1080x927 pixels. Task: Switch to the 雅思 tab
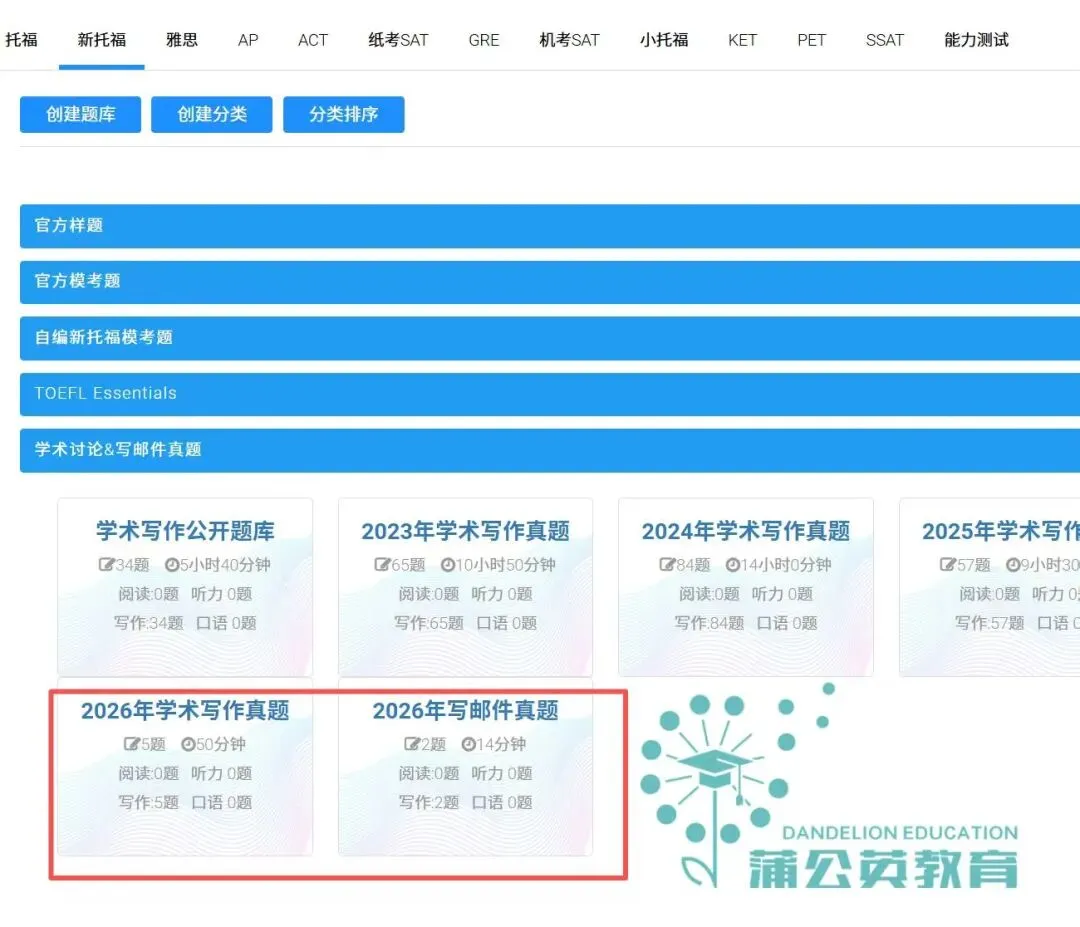(181, 39)
